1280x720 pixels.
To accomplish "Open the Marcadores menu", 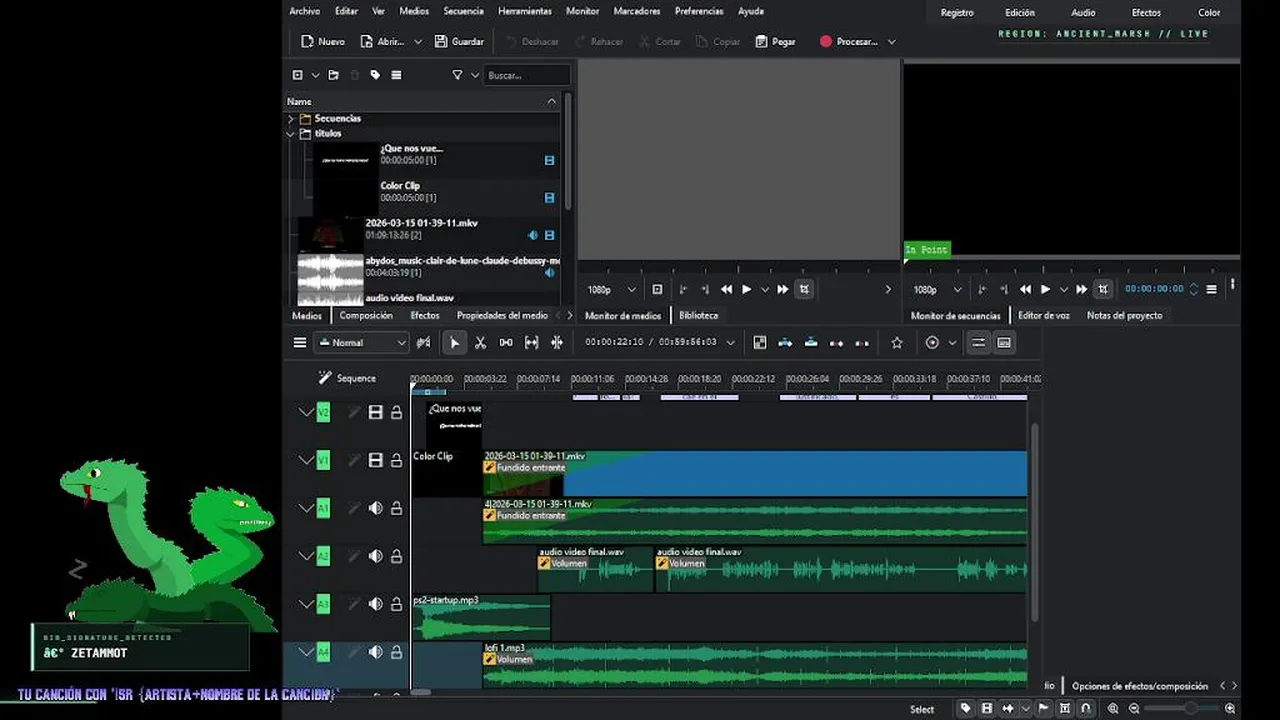I will pyautogui.click(x=637, y=11).
